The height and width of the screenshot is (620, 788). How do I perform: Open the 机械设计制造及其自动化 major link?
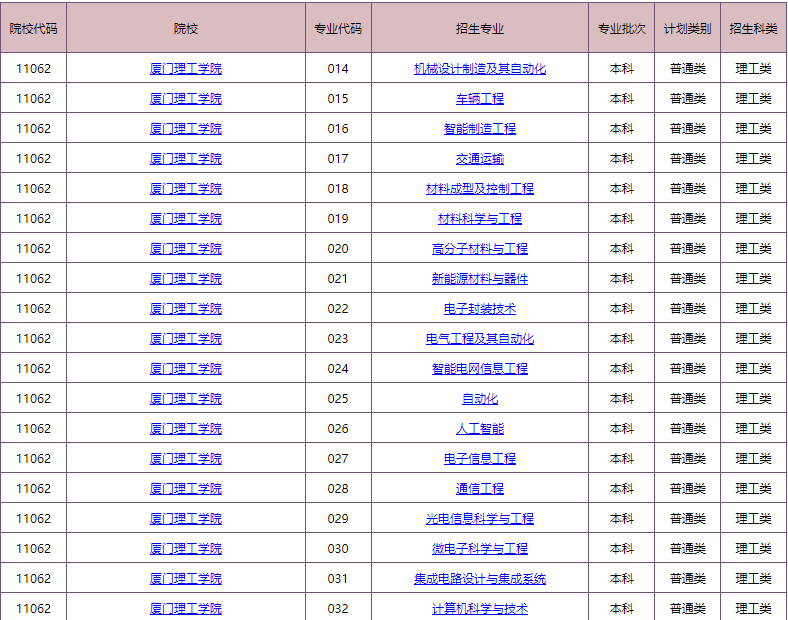(479, 69)
